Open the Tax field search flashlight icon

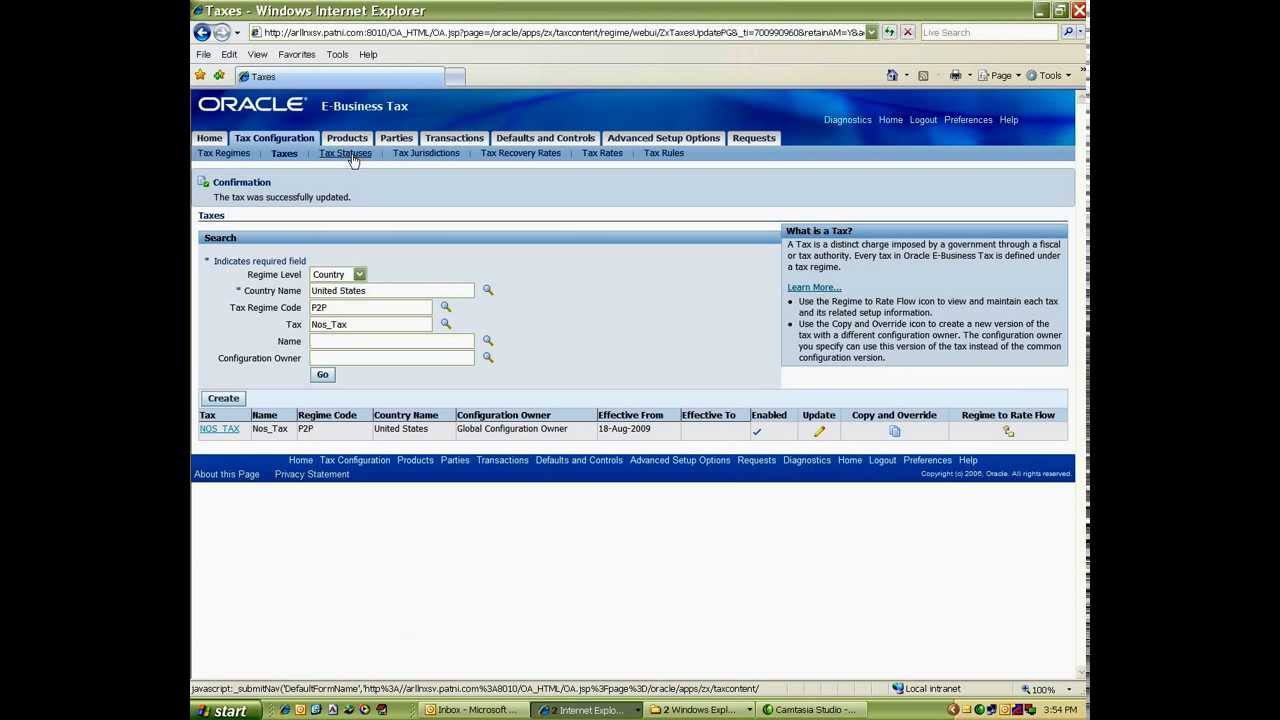(x=446, y=324)
